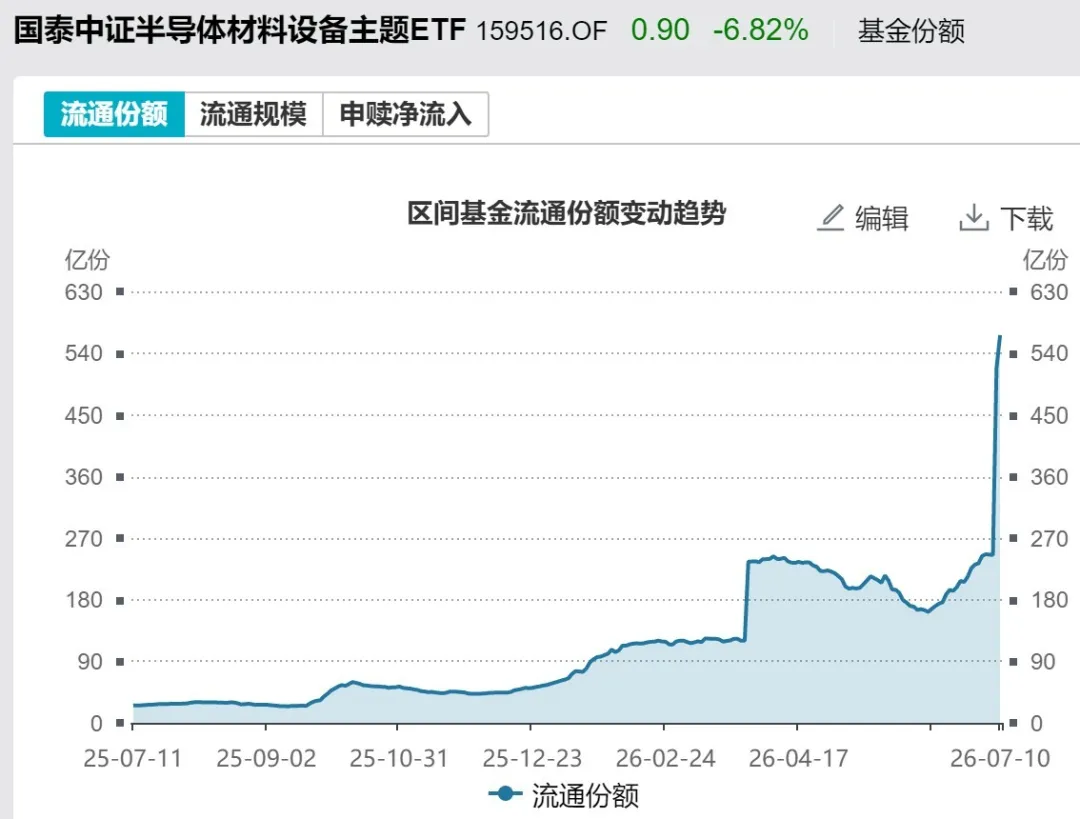1080x819 pixels.
Task: Click the 编辑 label
Action: (882, 218)
